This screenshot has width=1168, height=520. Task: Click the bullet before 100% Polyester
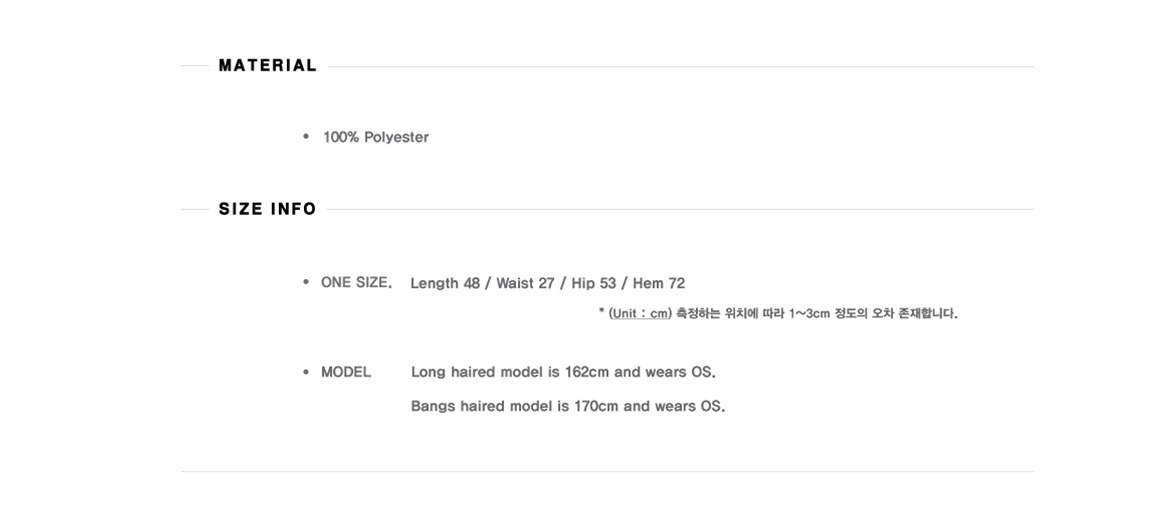(305, 136)
